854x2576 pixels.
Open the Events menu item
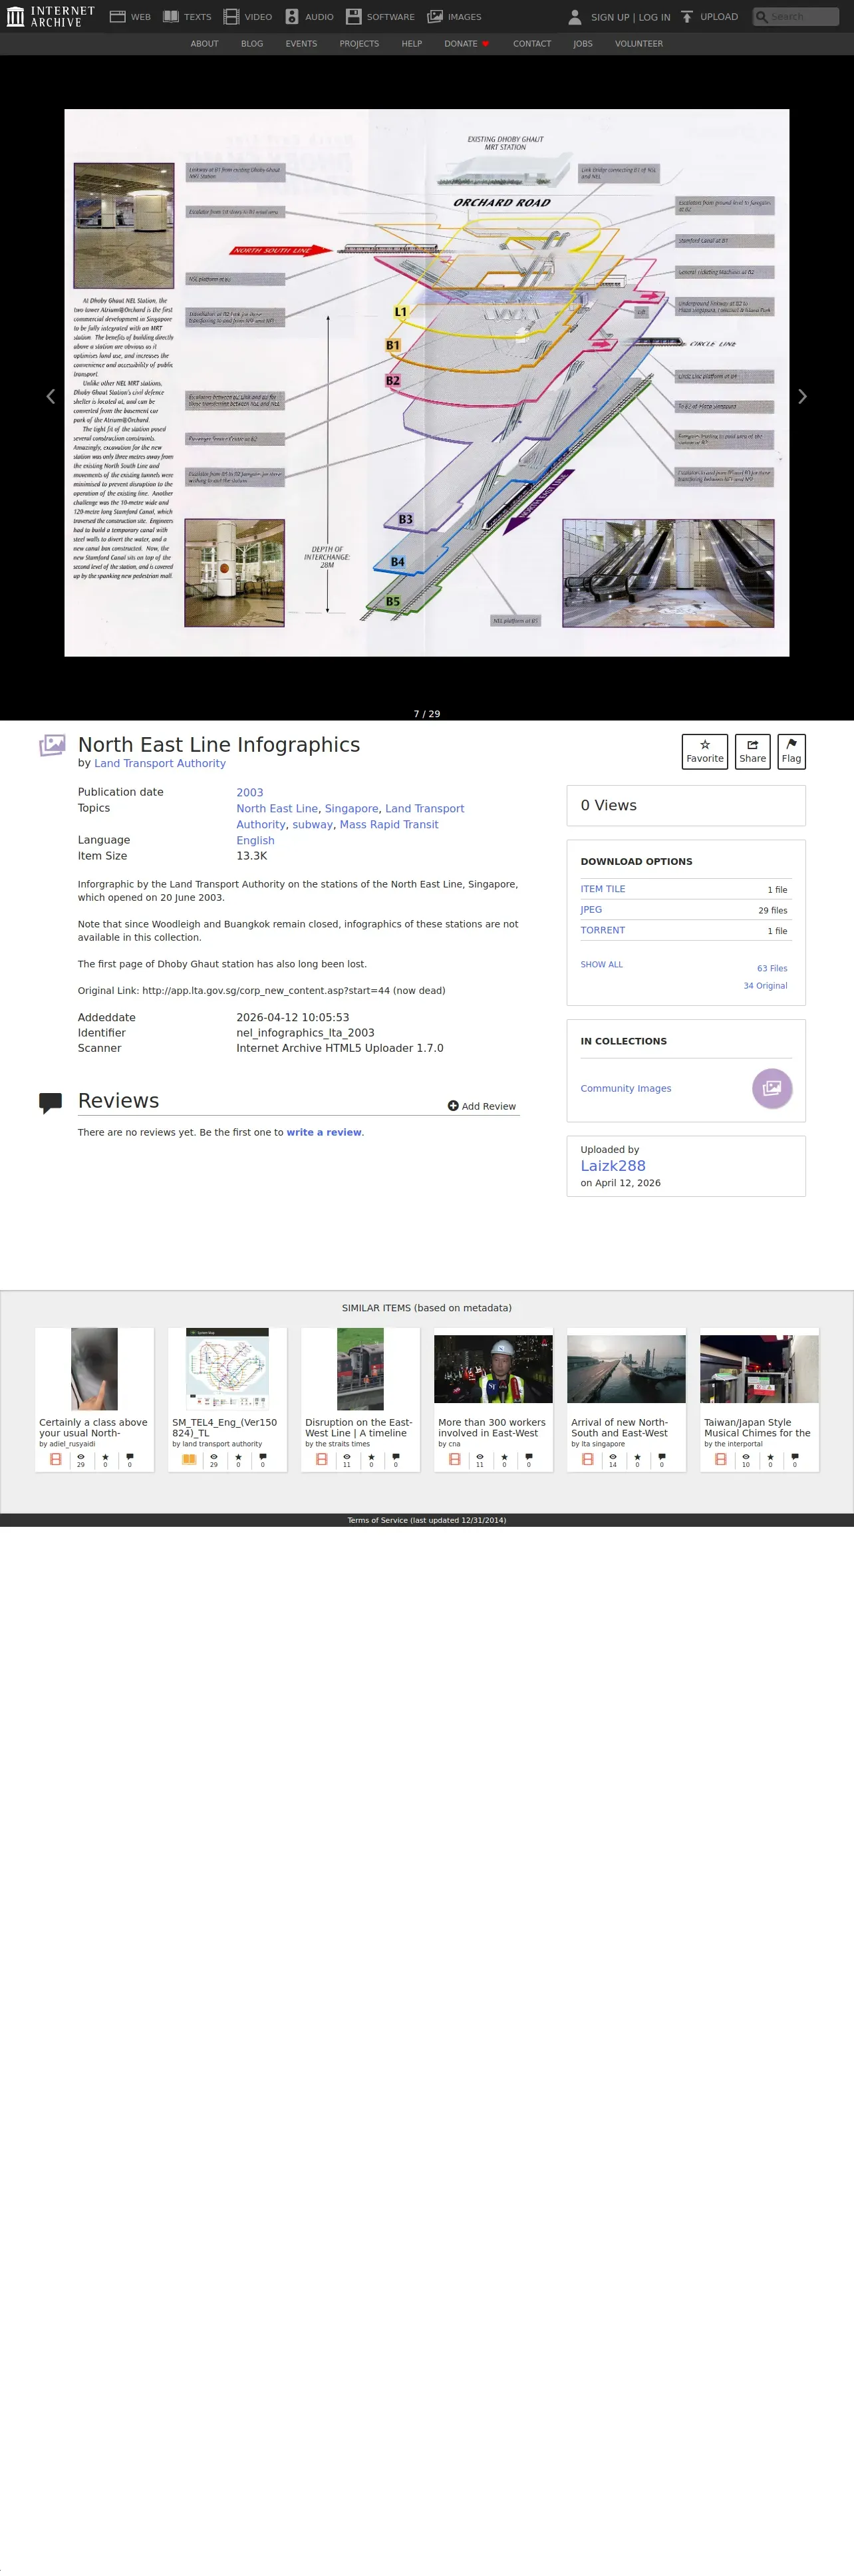coord(301,44)
